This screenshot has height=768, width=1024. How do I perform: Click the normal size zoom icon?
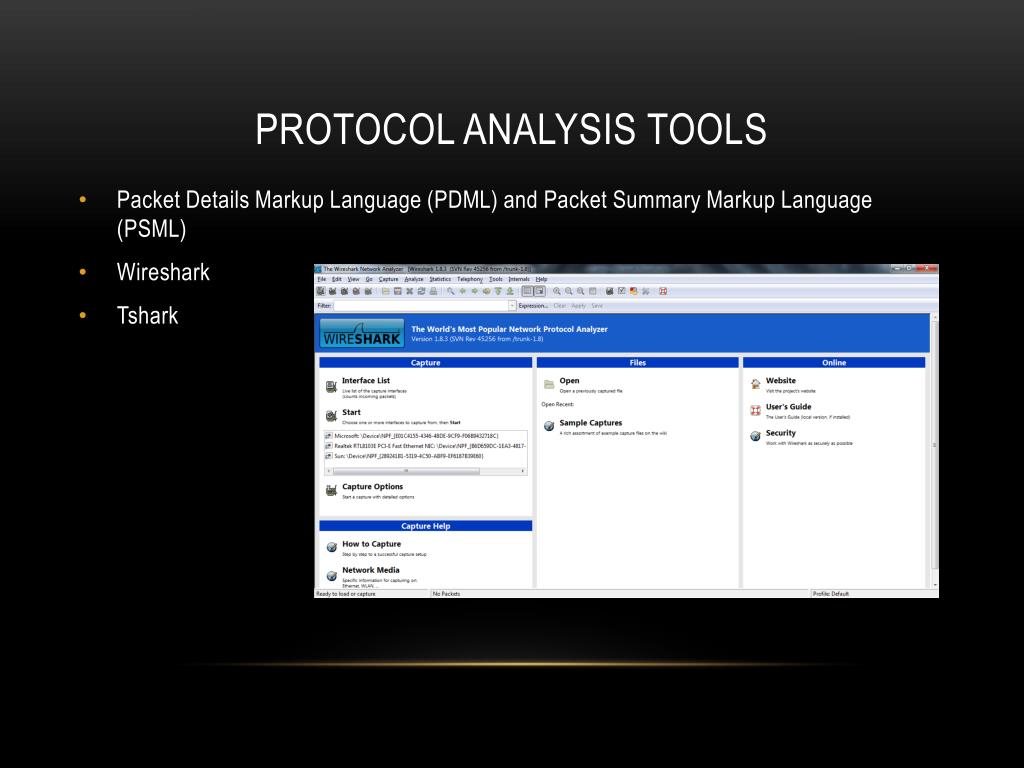pyautogui.click(x=581, y=291)
